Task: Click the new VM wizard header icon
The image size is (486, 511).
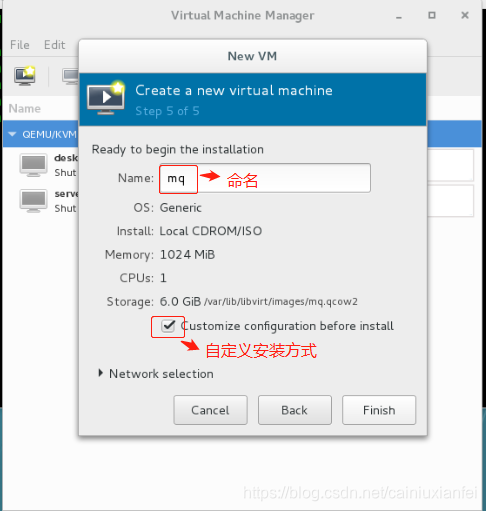Action: click(x=106, y=98)
